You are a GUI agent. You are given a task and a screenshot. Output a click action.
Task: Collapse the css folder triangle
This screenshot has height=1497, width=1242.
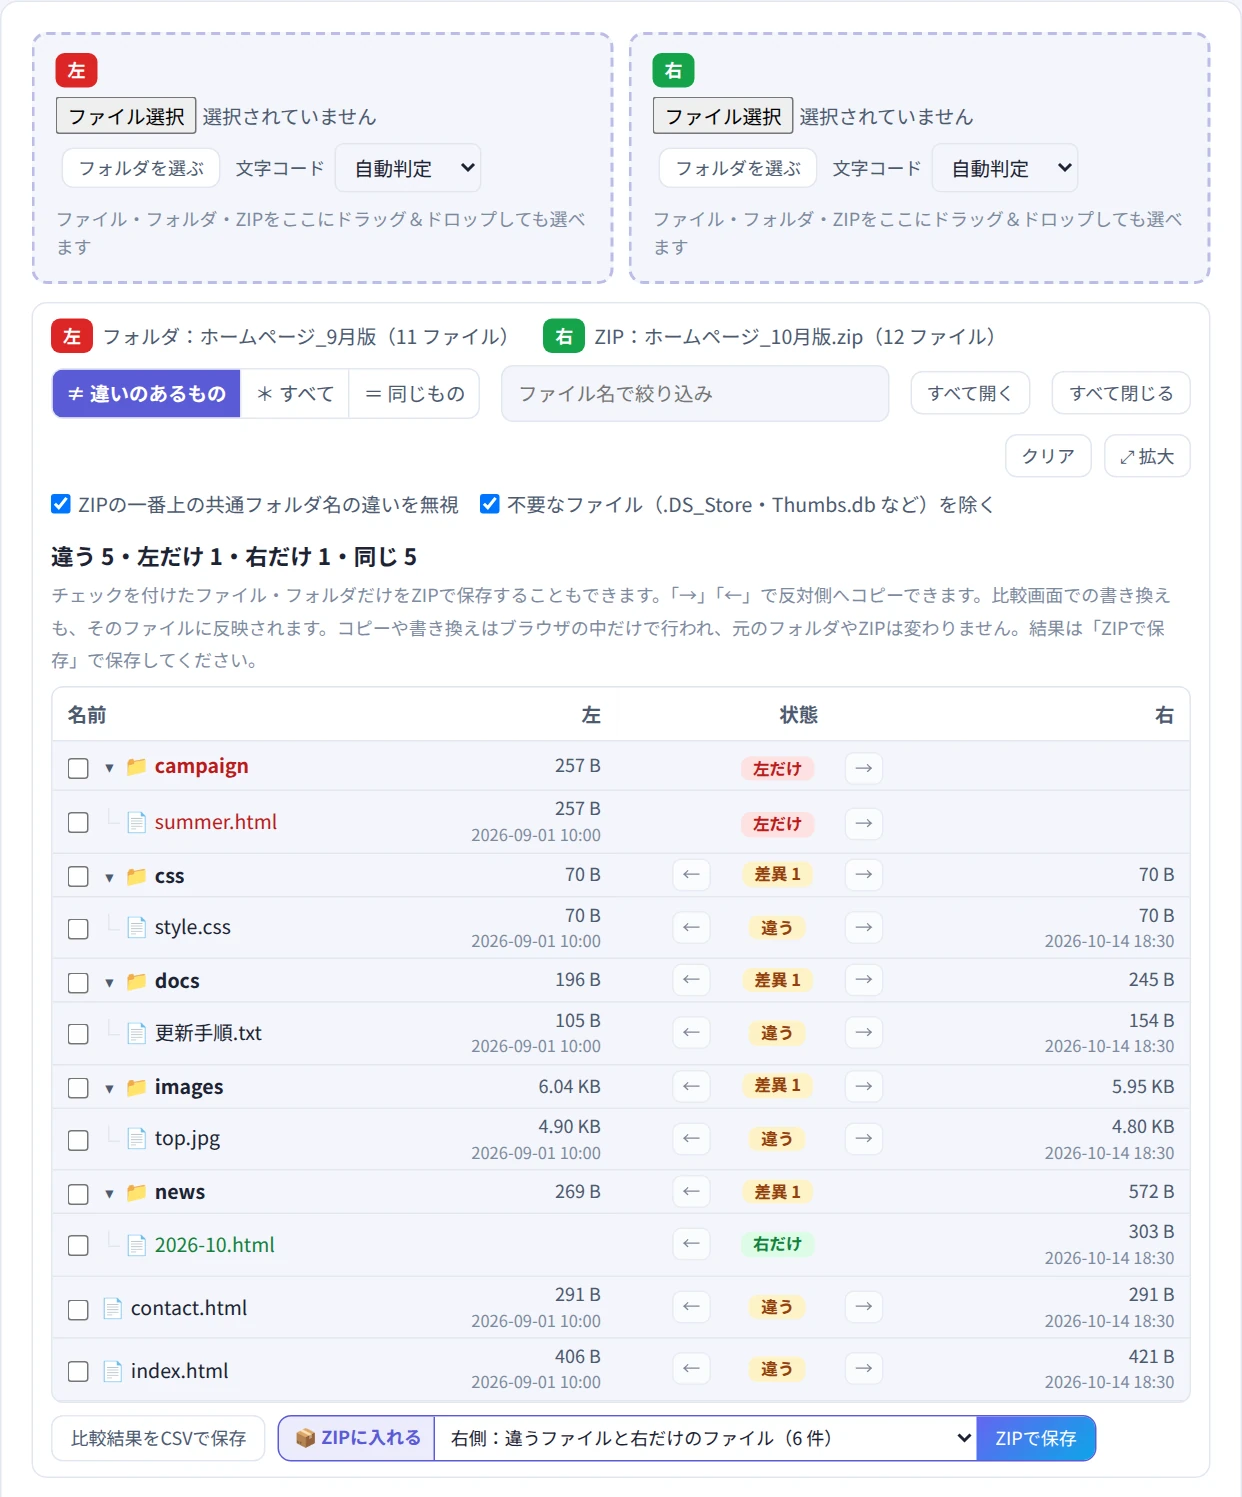[109, 877]
